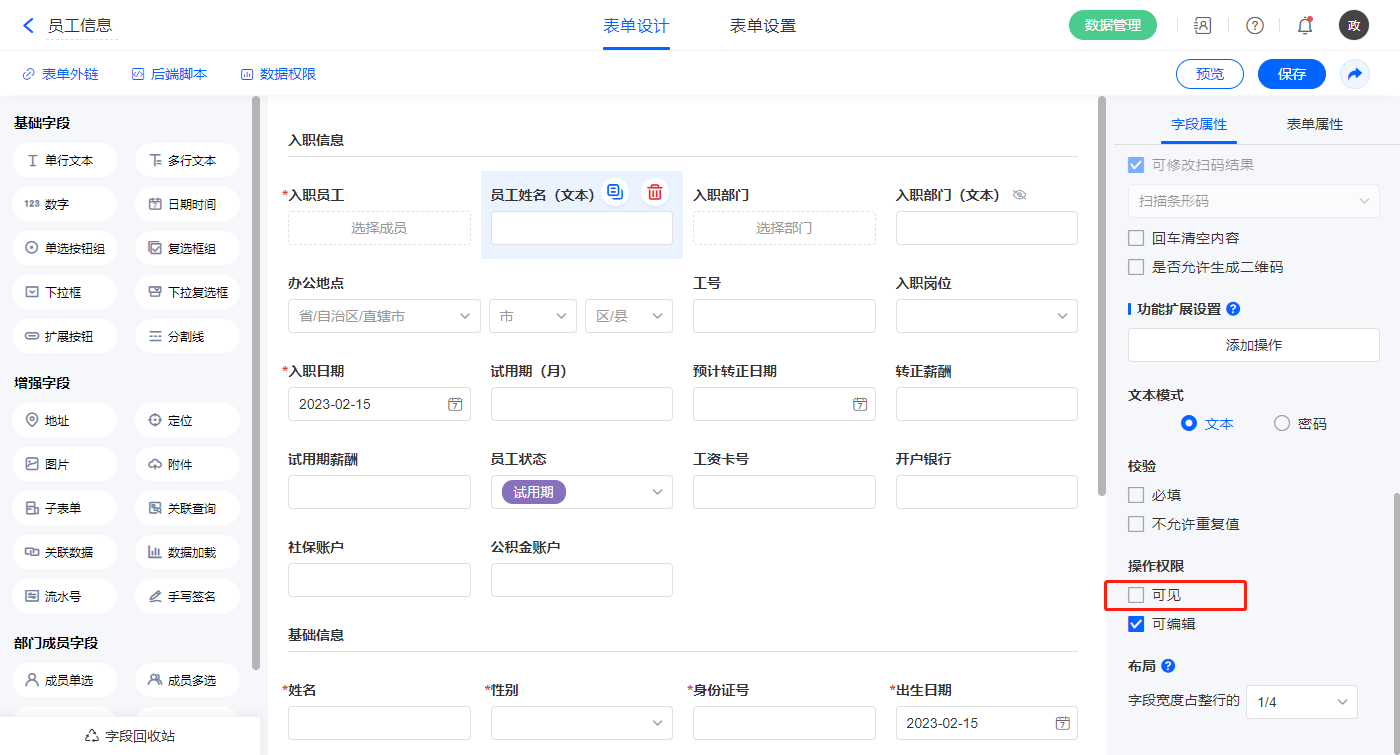1400x755 pixels.
Task: Click the back arrow beside 员工信息
Action: pyautogui.click(x=28, y=25)
